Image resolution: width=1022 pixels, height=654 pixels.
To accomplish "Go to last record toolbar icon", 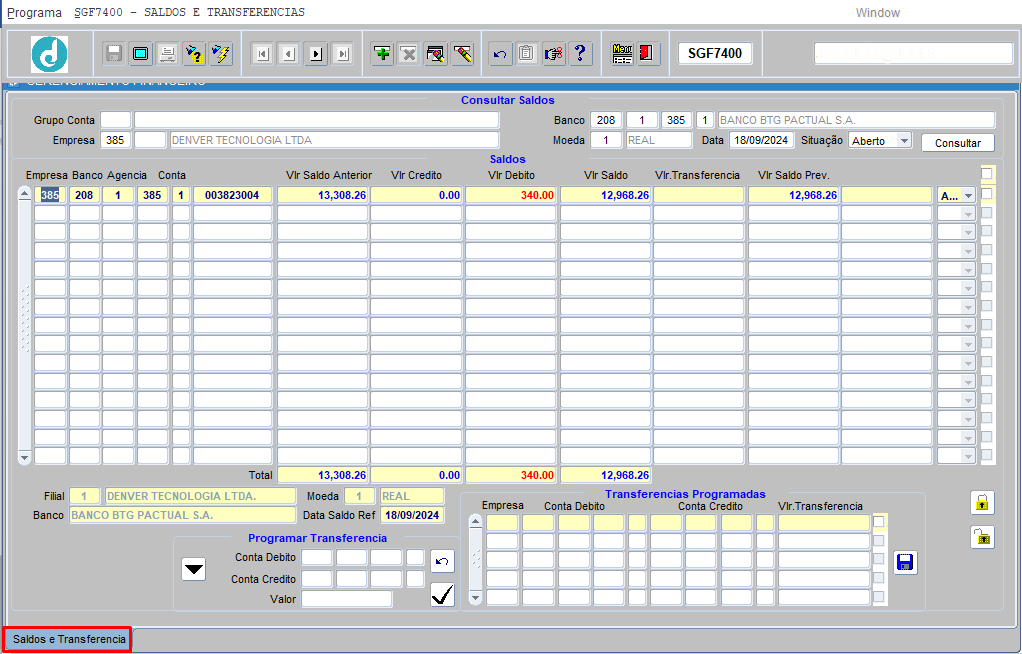I will (x=342, y=53).
